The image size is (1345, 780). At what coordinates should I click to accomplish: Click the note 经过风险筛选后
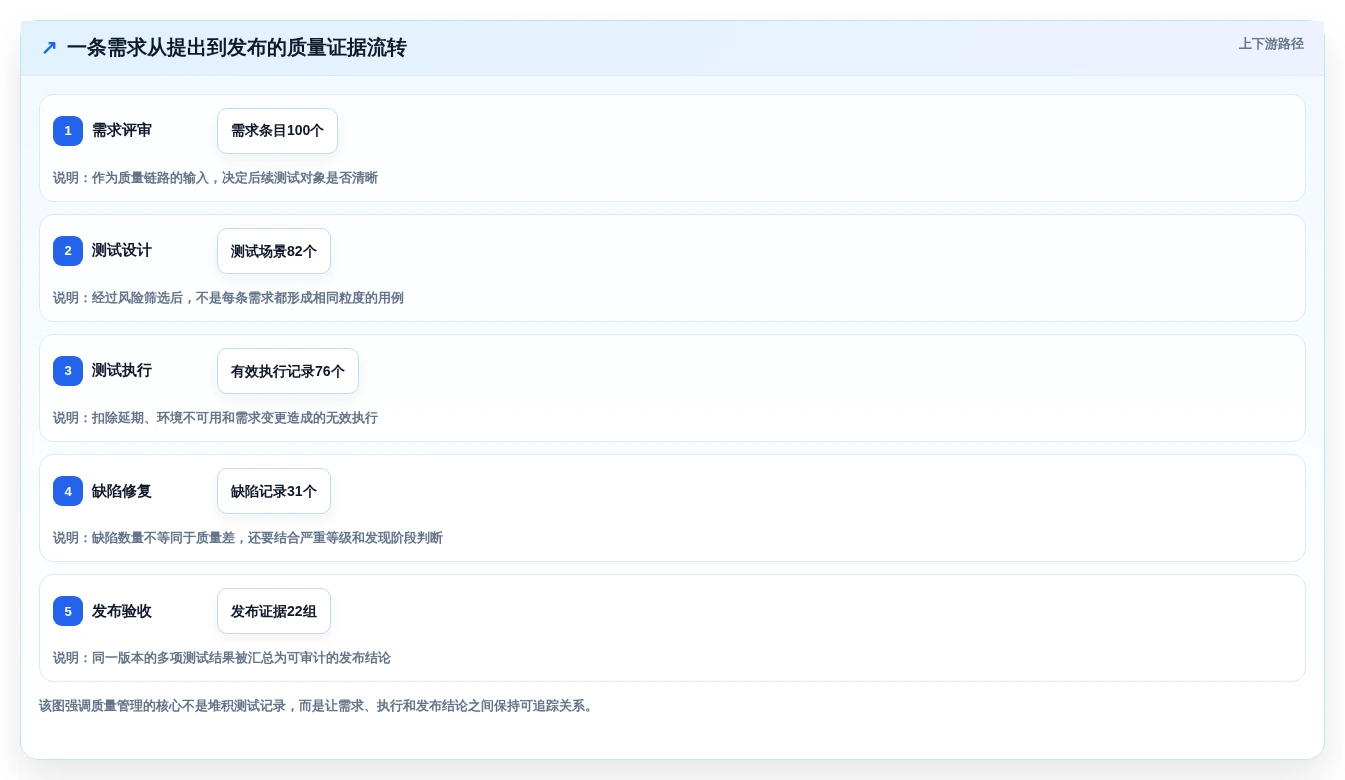tap(228, 298)
